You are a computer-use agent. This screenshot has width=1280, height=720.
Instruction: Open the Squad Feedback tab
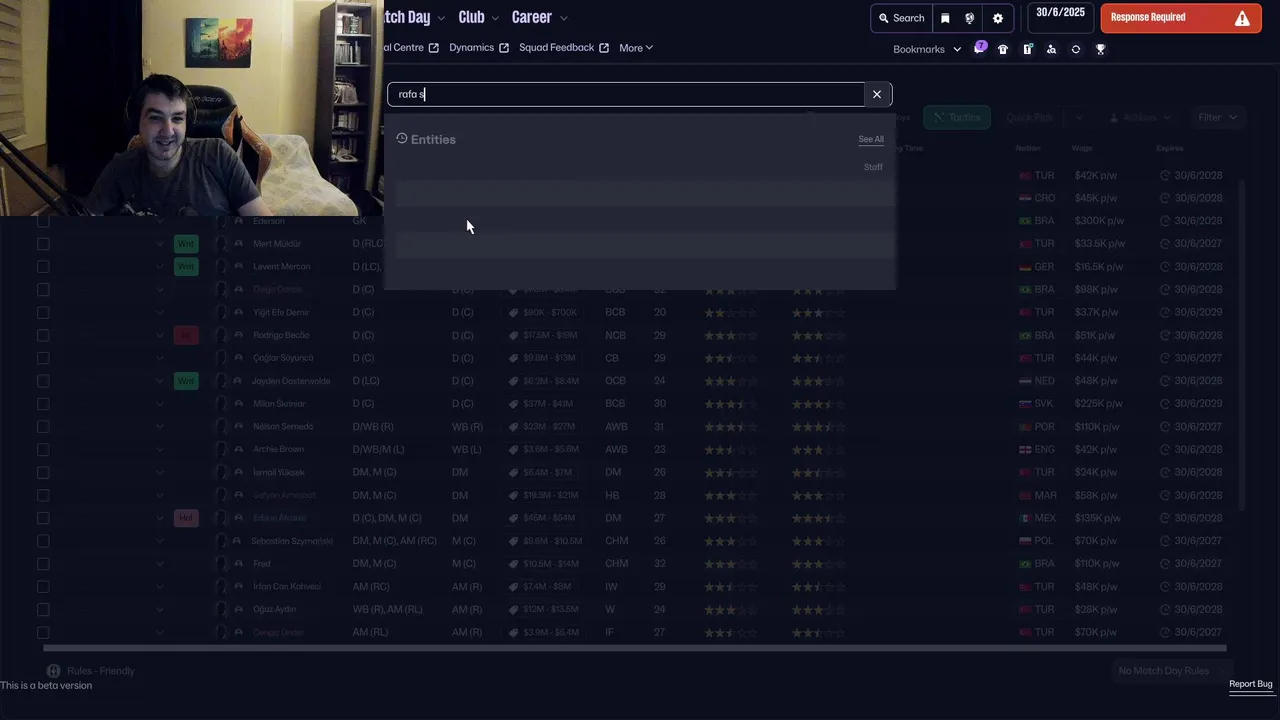(556, 48)
